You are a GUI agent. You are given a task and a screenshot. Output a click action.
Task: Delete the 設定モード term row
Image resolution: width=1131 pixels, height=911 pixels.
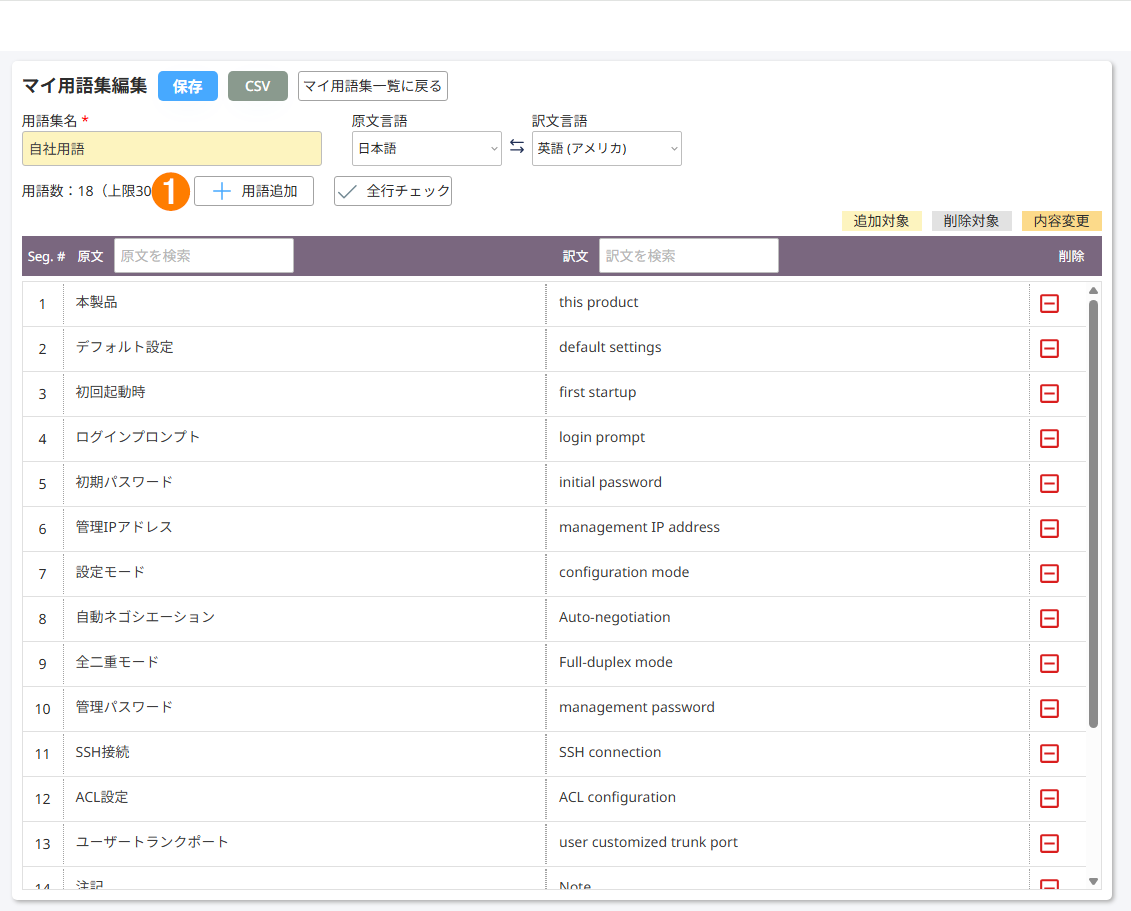tap(1049, 573)
